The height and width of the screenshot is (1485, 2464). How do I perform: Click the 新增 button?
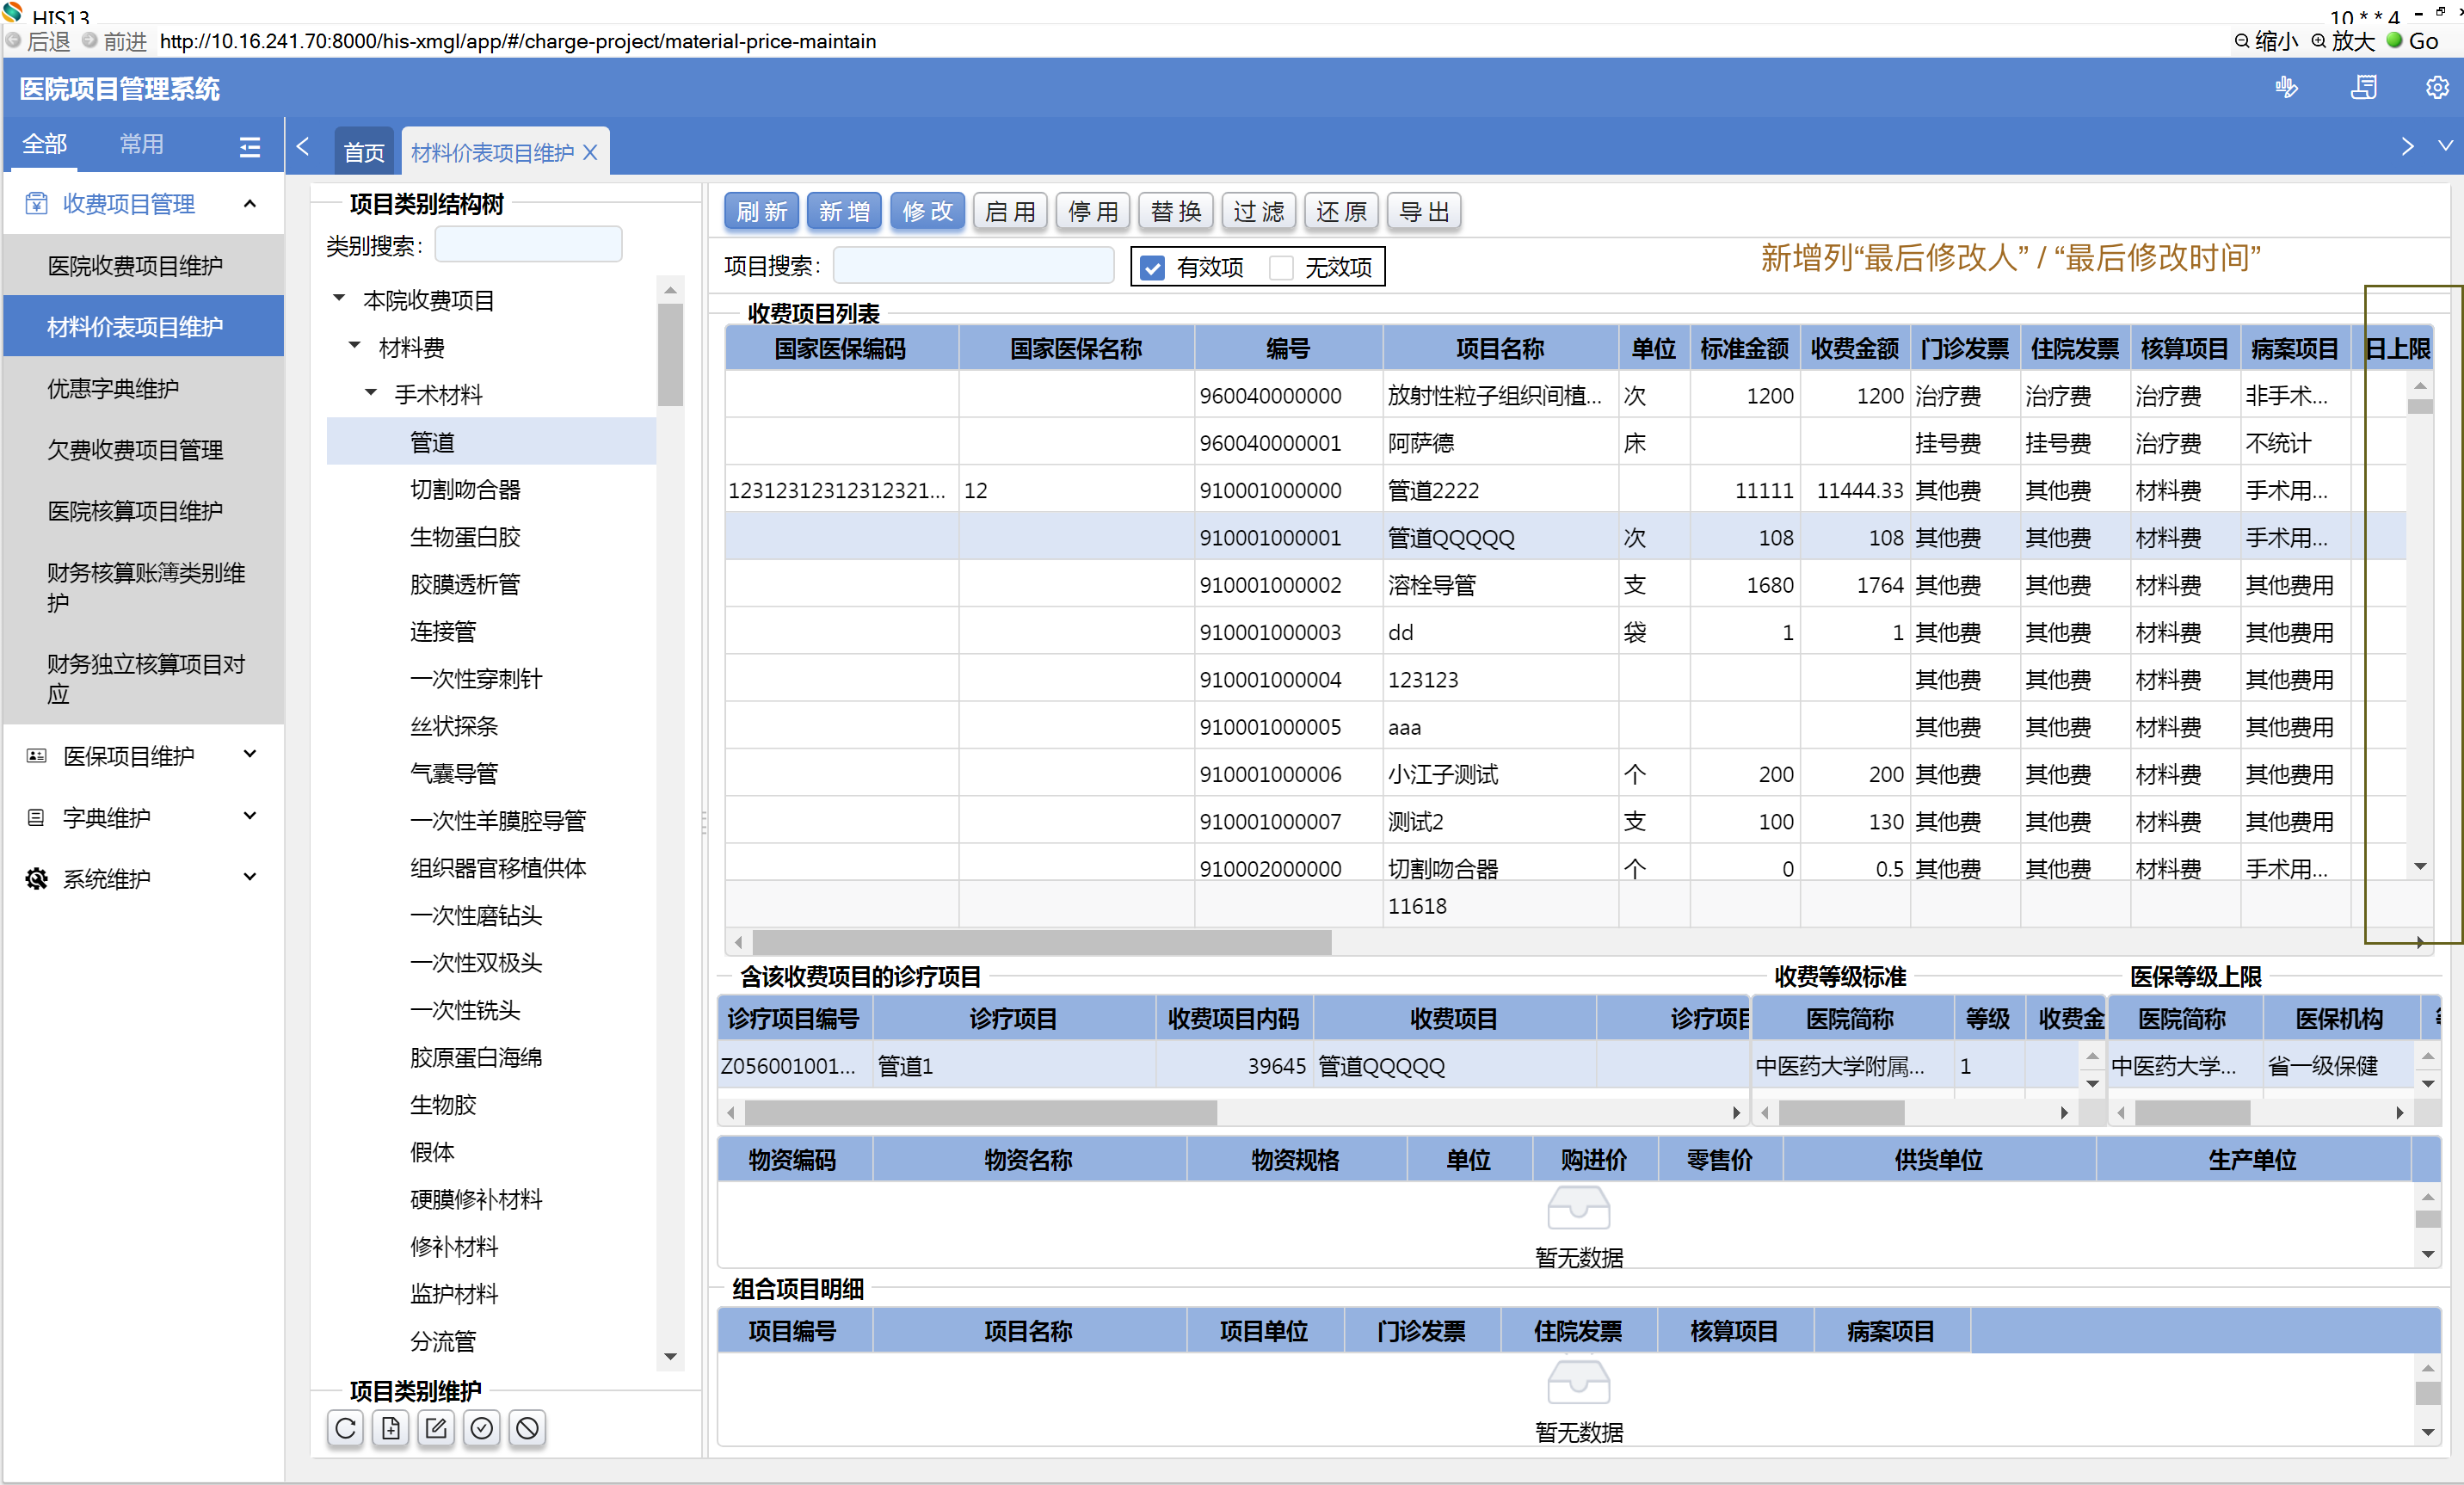pyautogui.click(x=843, y=211)
